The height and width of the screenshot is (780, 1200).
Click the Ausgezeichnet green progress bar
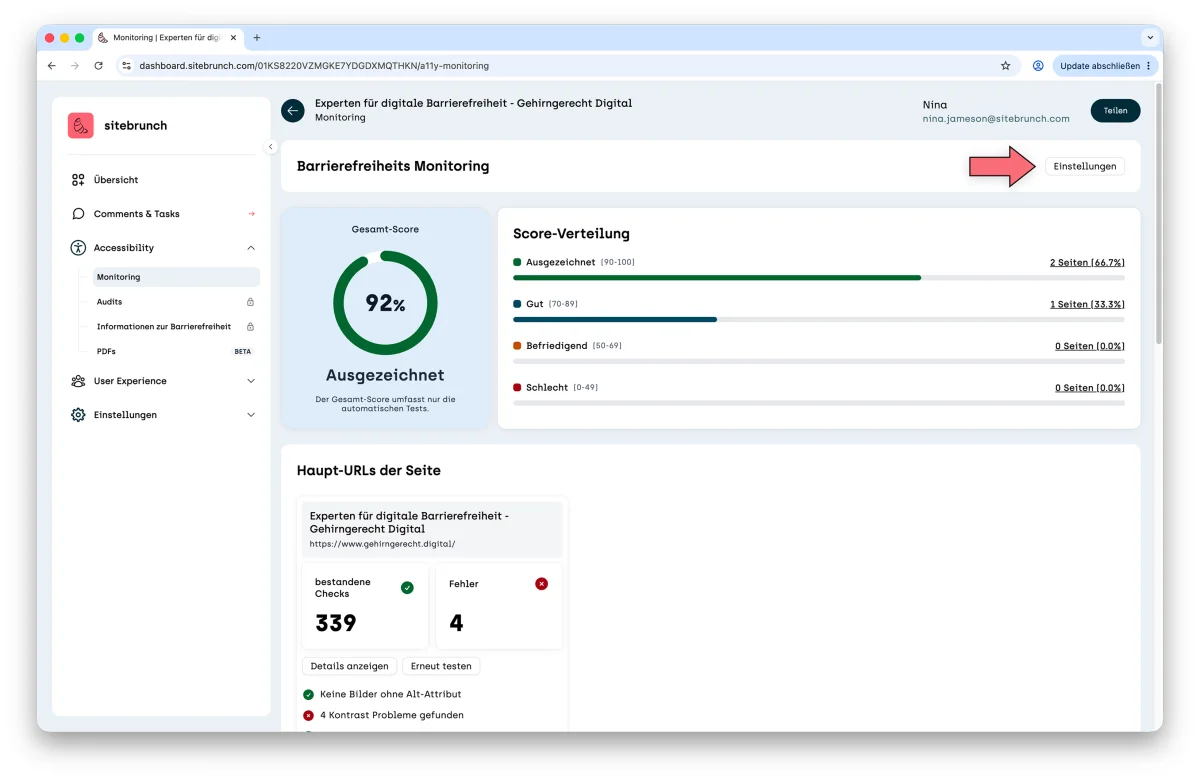pyautogui.click(x=717, y=277)
